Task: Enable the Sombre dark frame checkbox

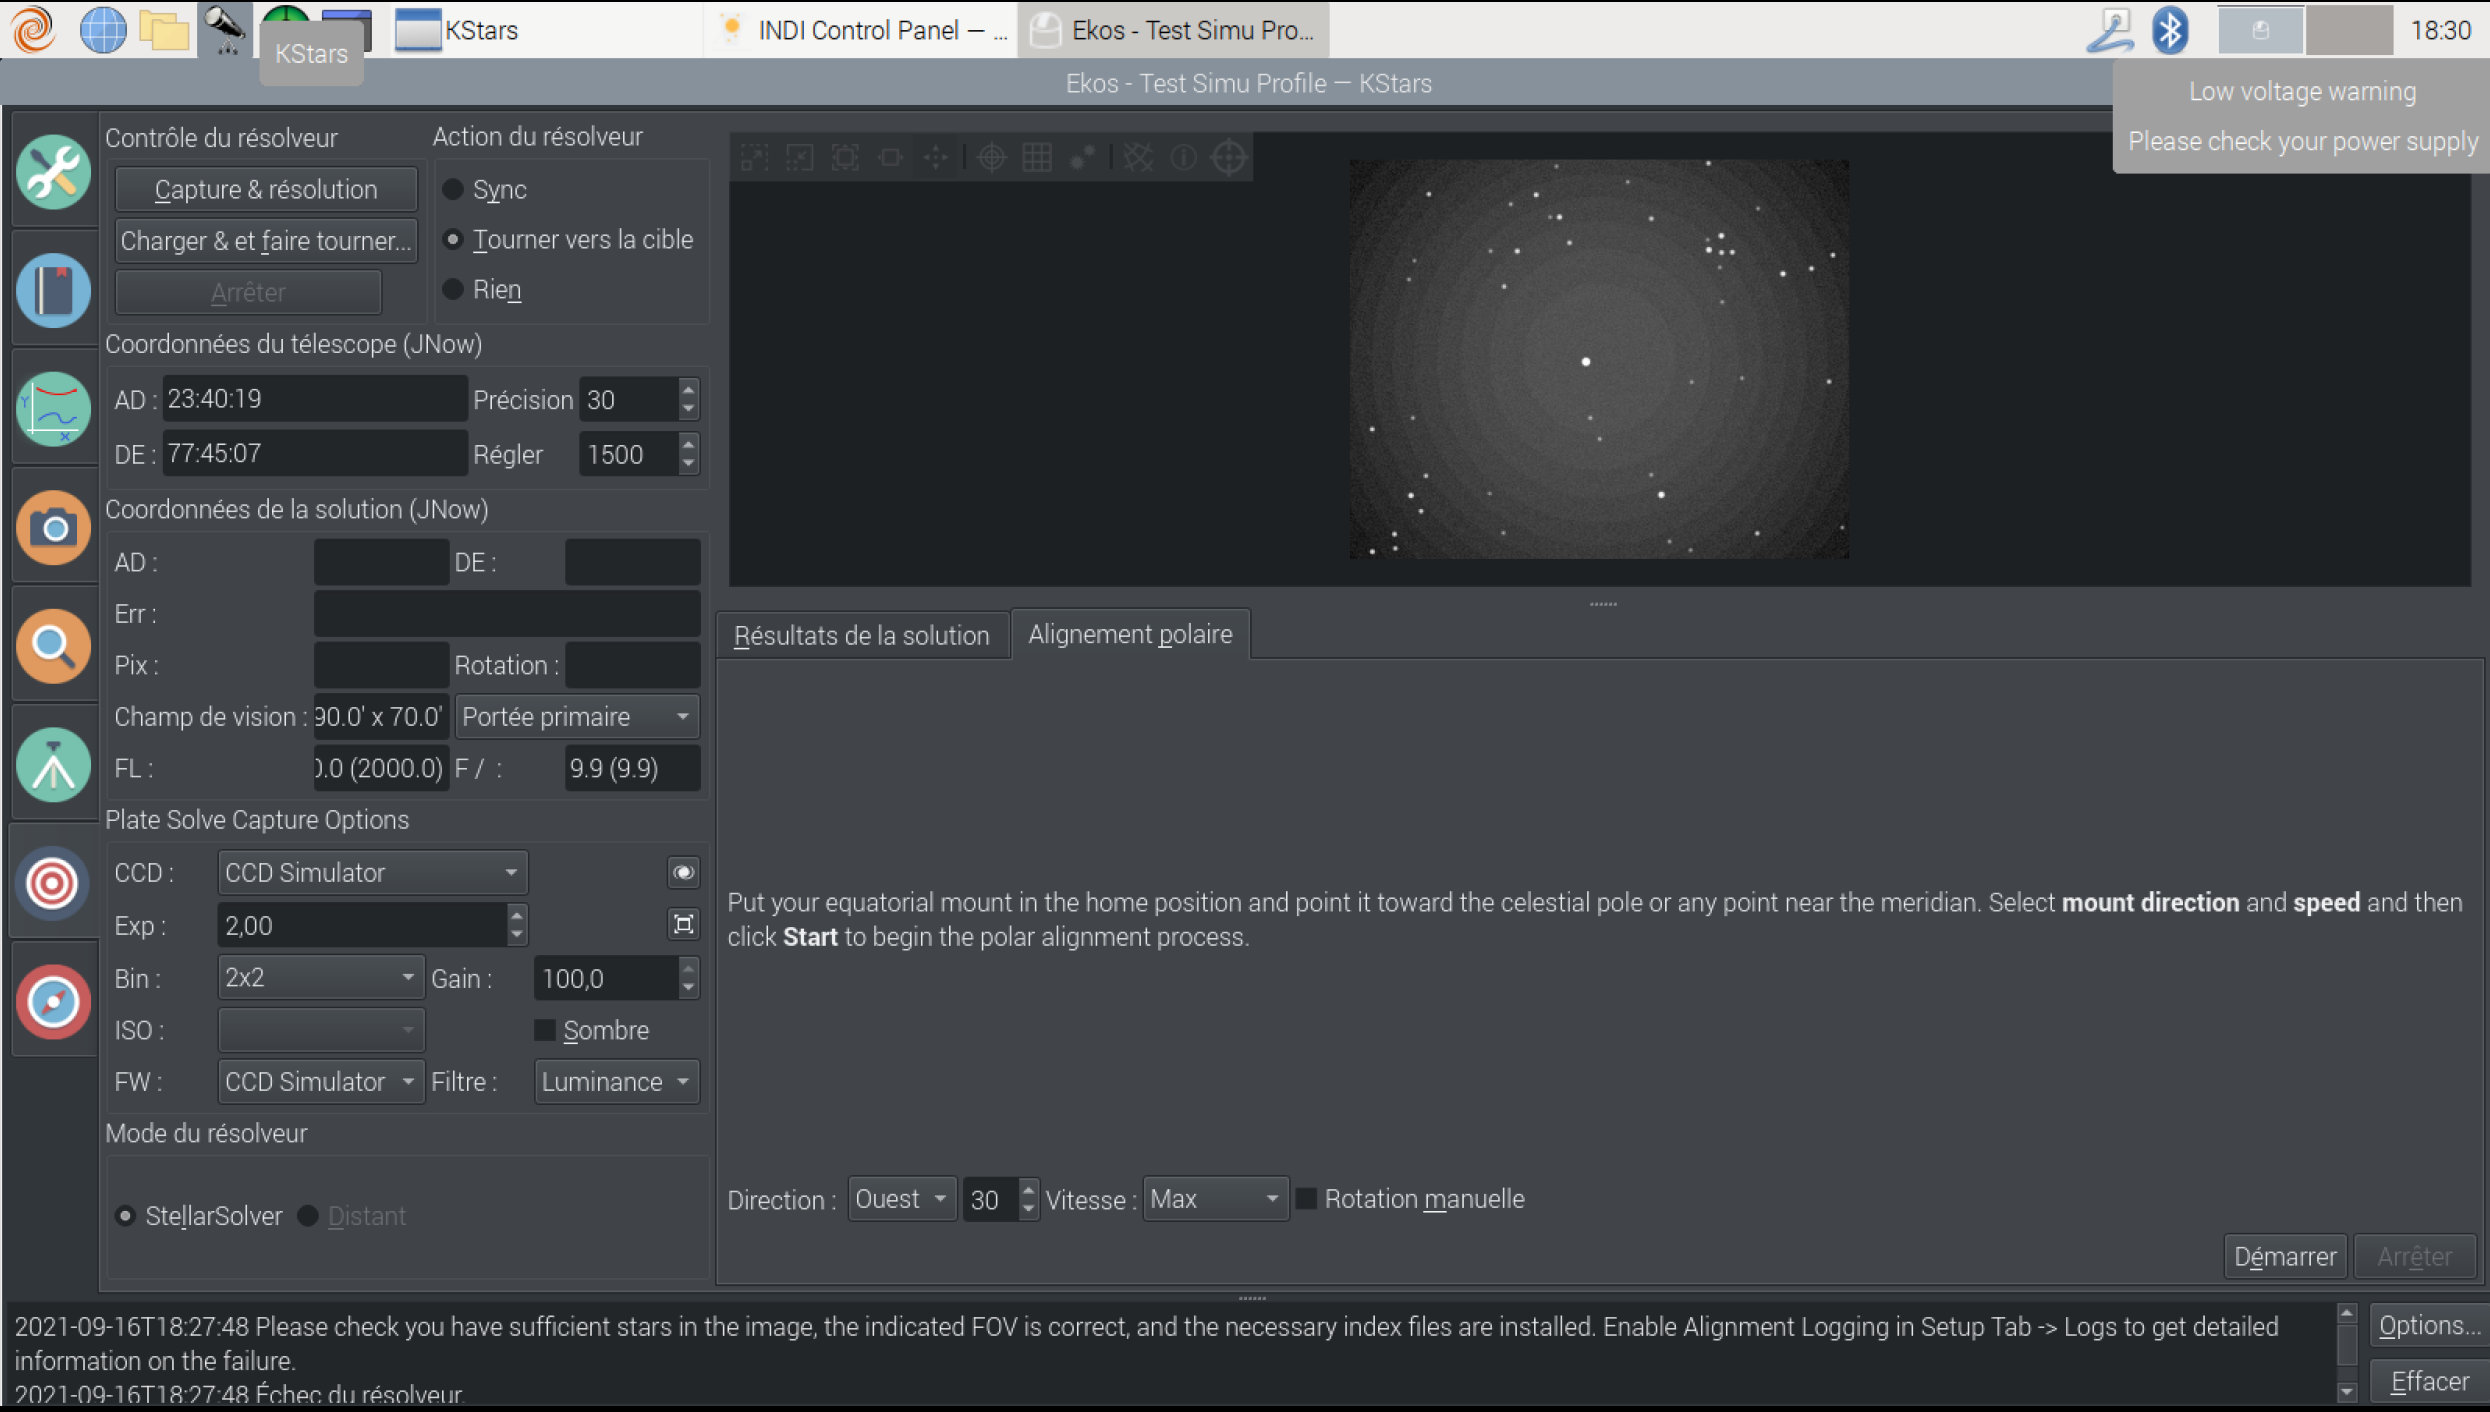Action: 545,1030
